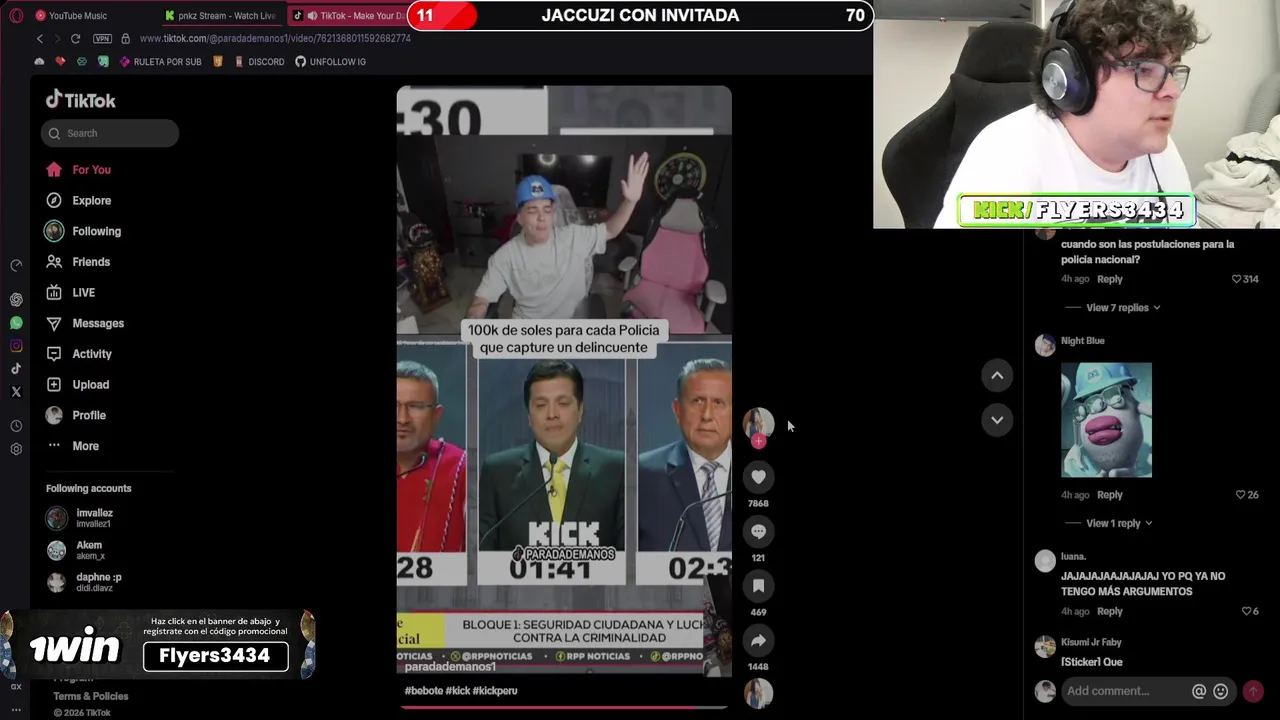Click the #bebote hashtag
Viewport: 1280px width, 720px height.
pyautogui.click(x=423, y=691)
